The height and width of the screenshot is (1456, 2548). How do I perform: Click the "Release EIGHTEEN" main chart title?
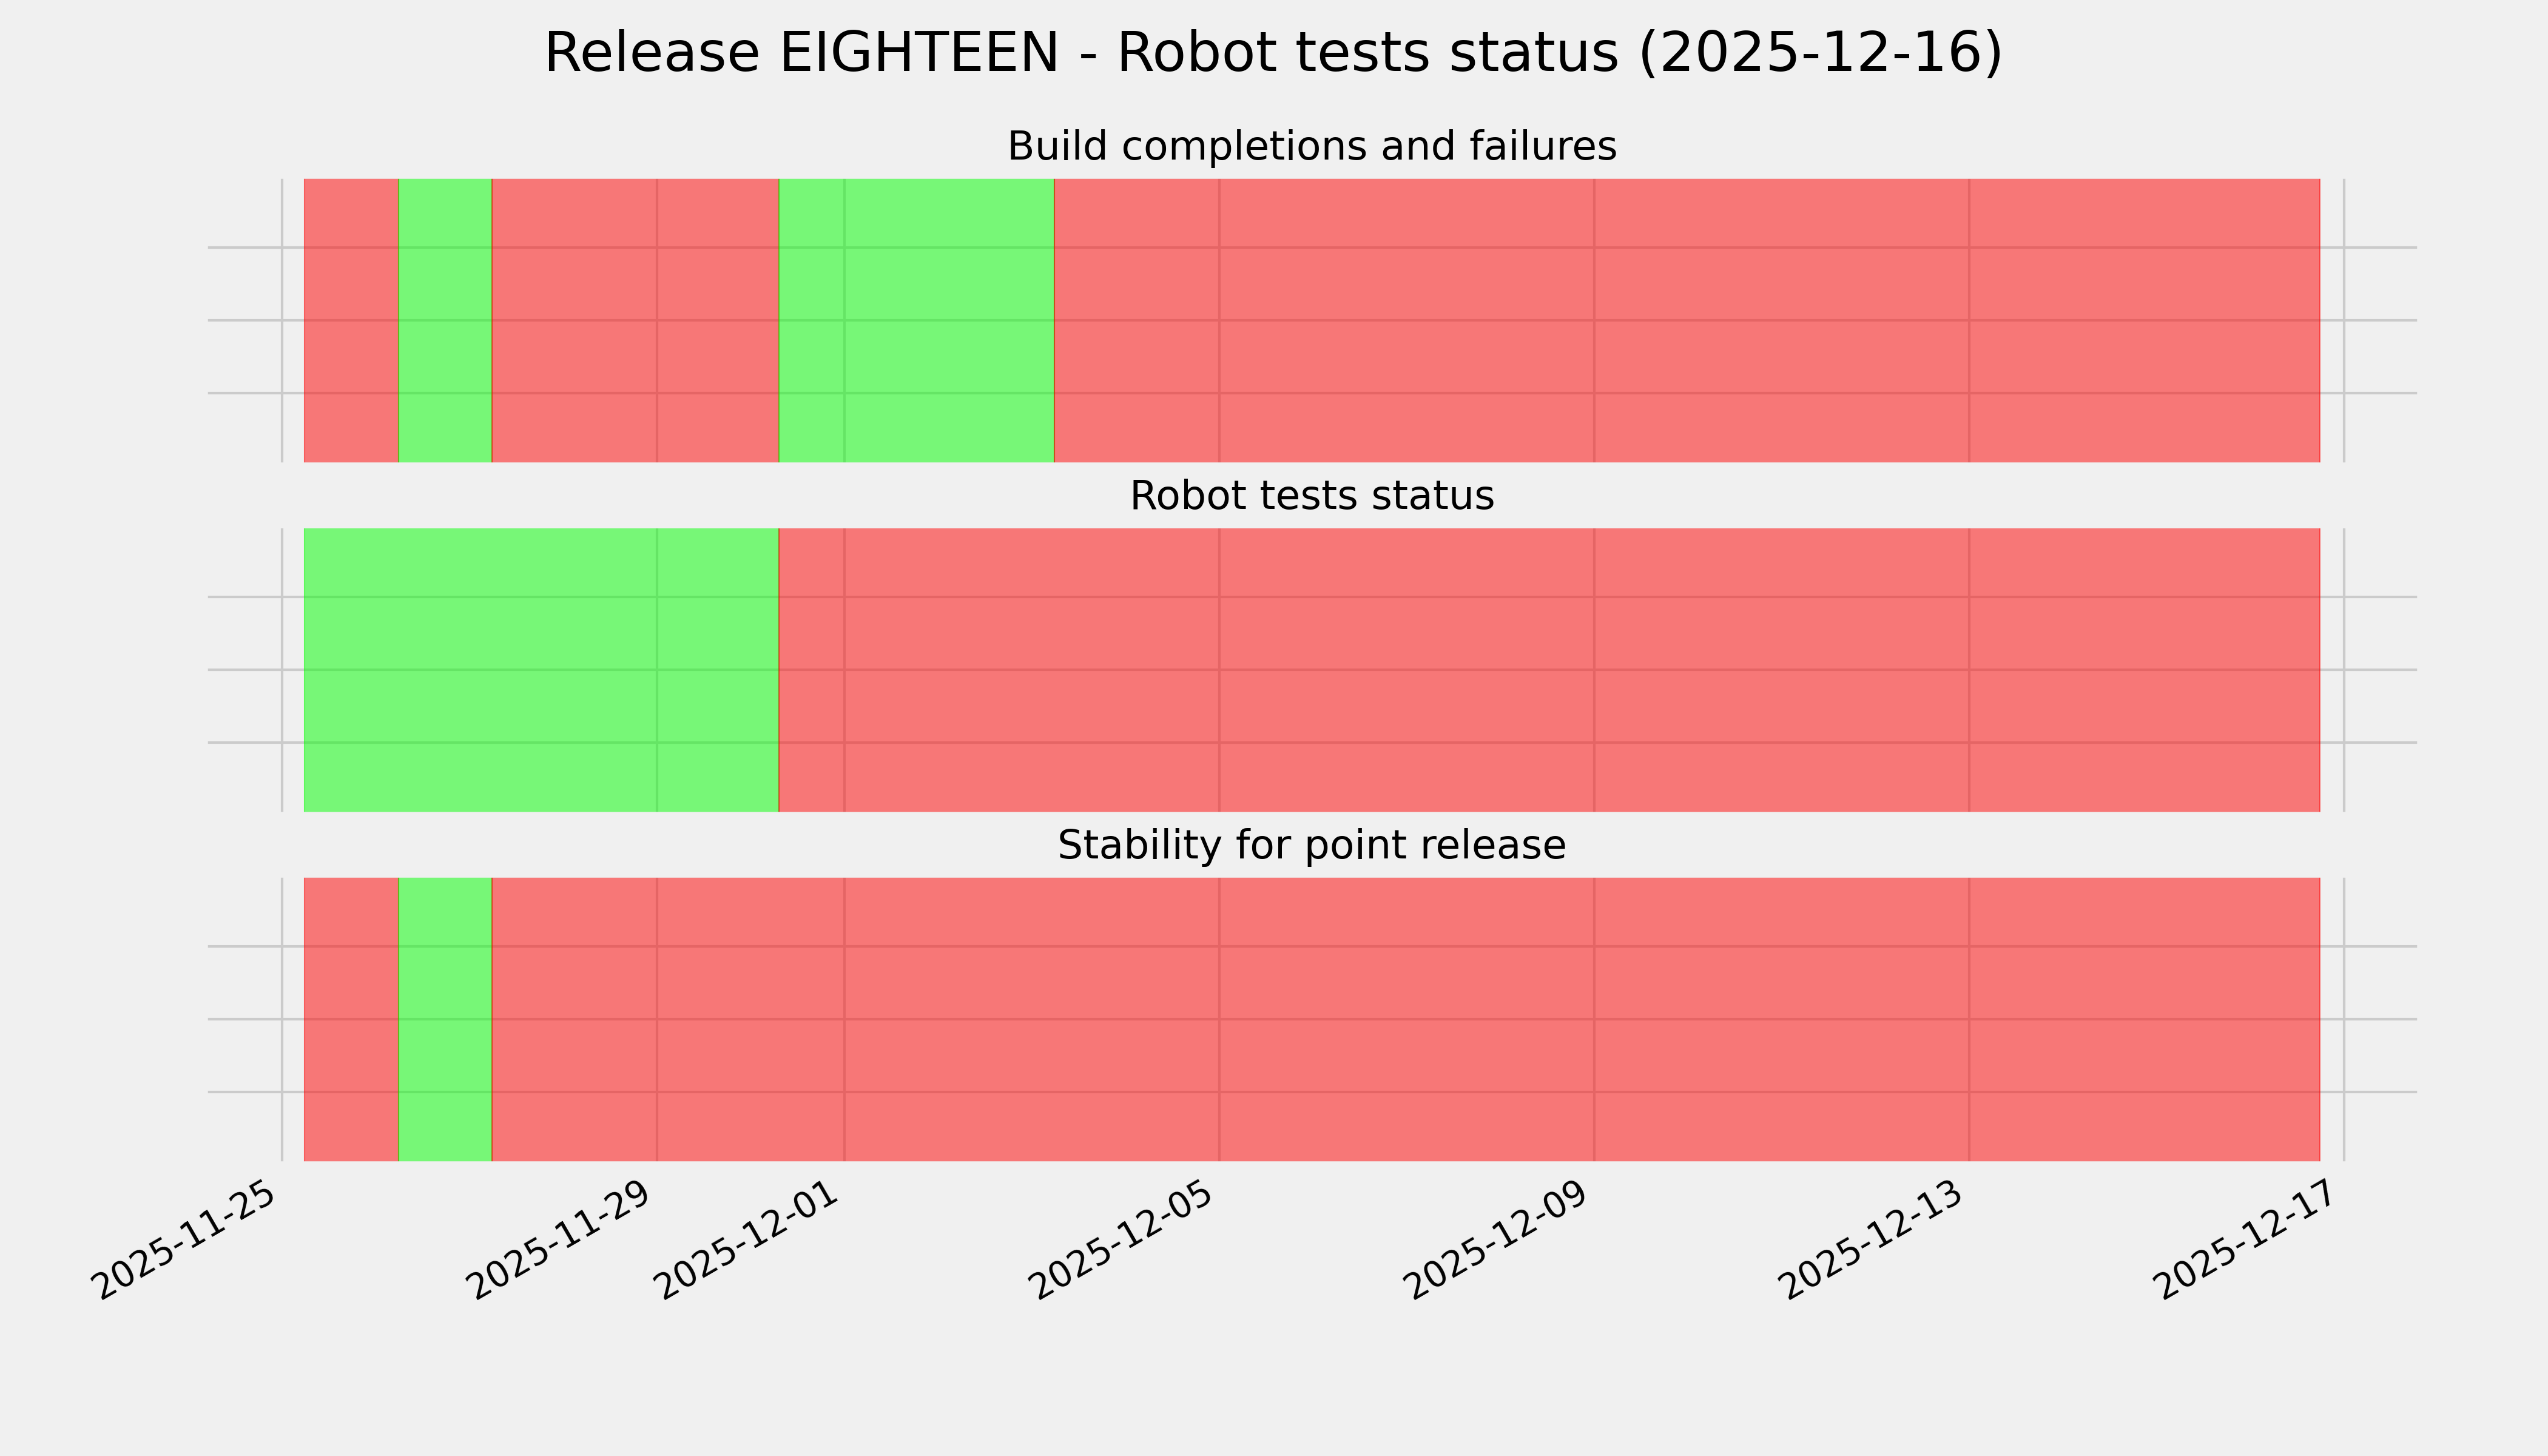[x=1272, y=54]
